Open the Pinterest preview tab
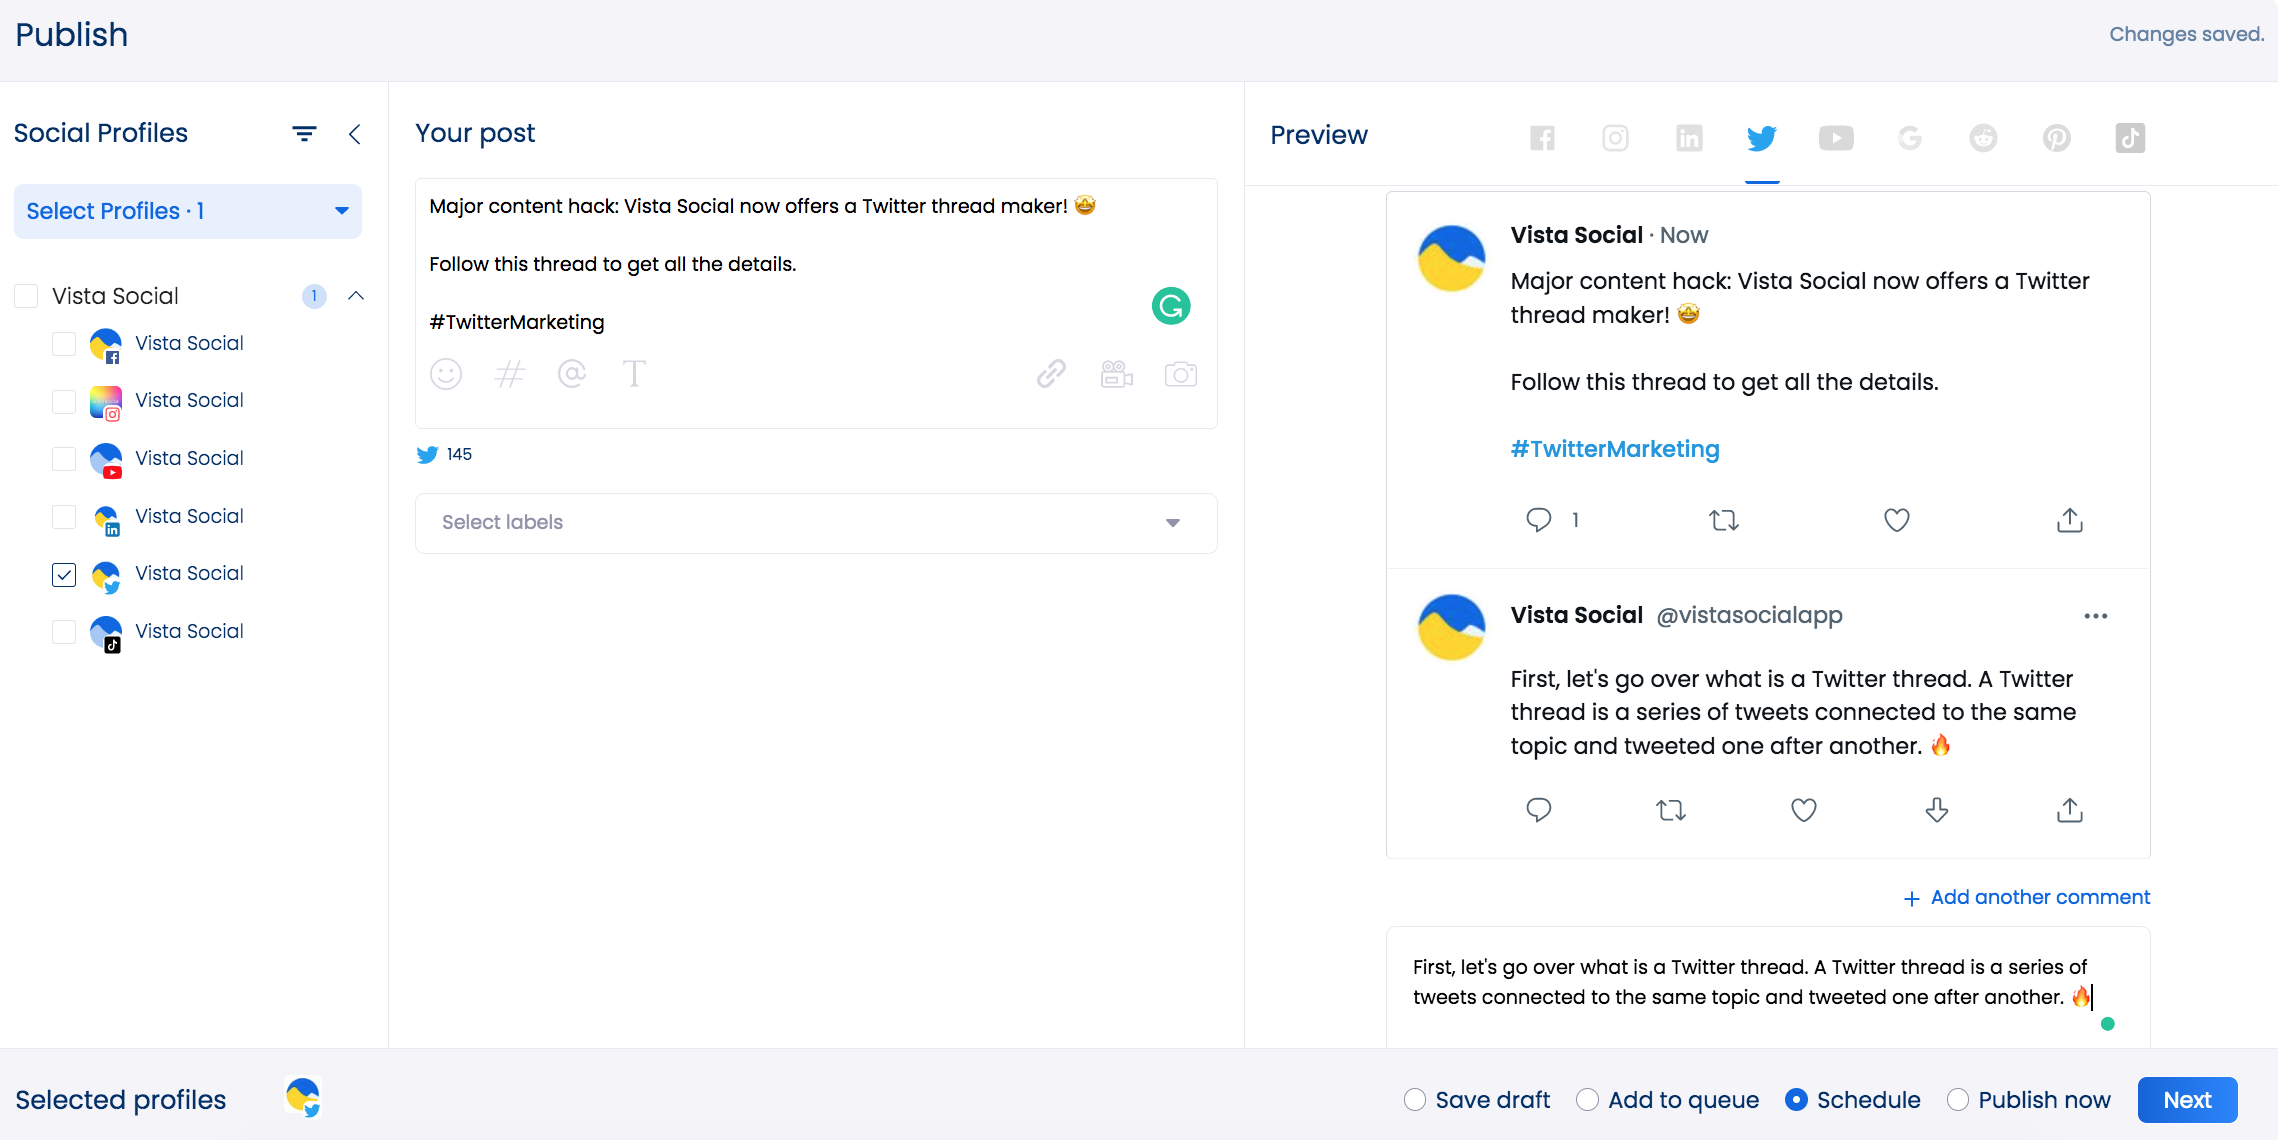The image size is (2278, 1140). tap(2056, 138)
